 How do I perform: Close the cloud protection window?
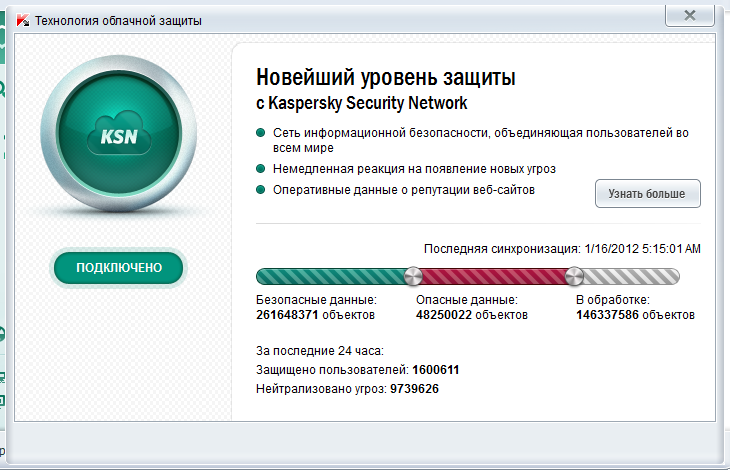point(688,16)
